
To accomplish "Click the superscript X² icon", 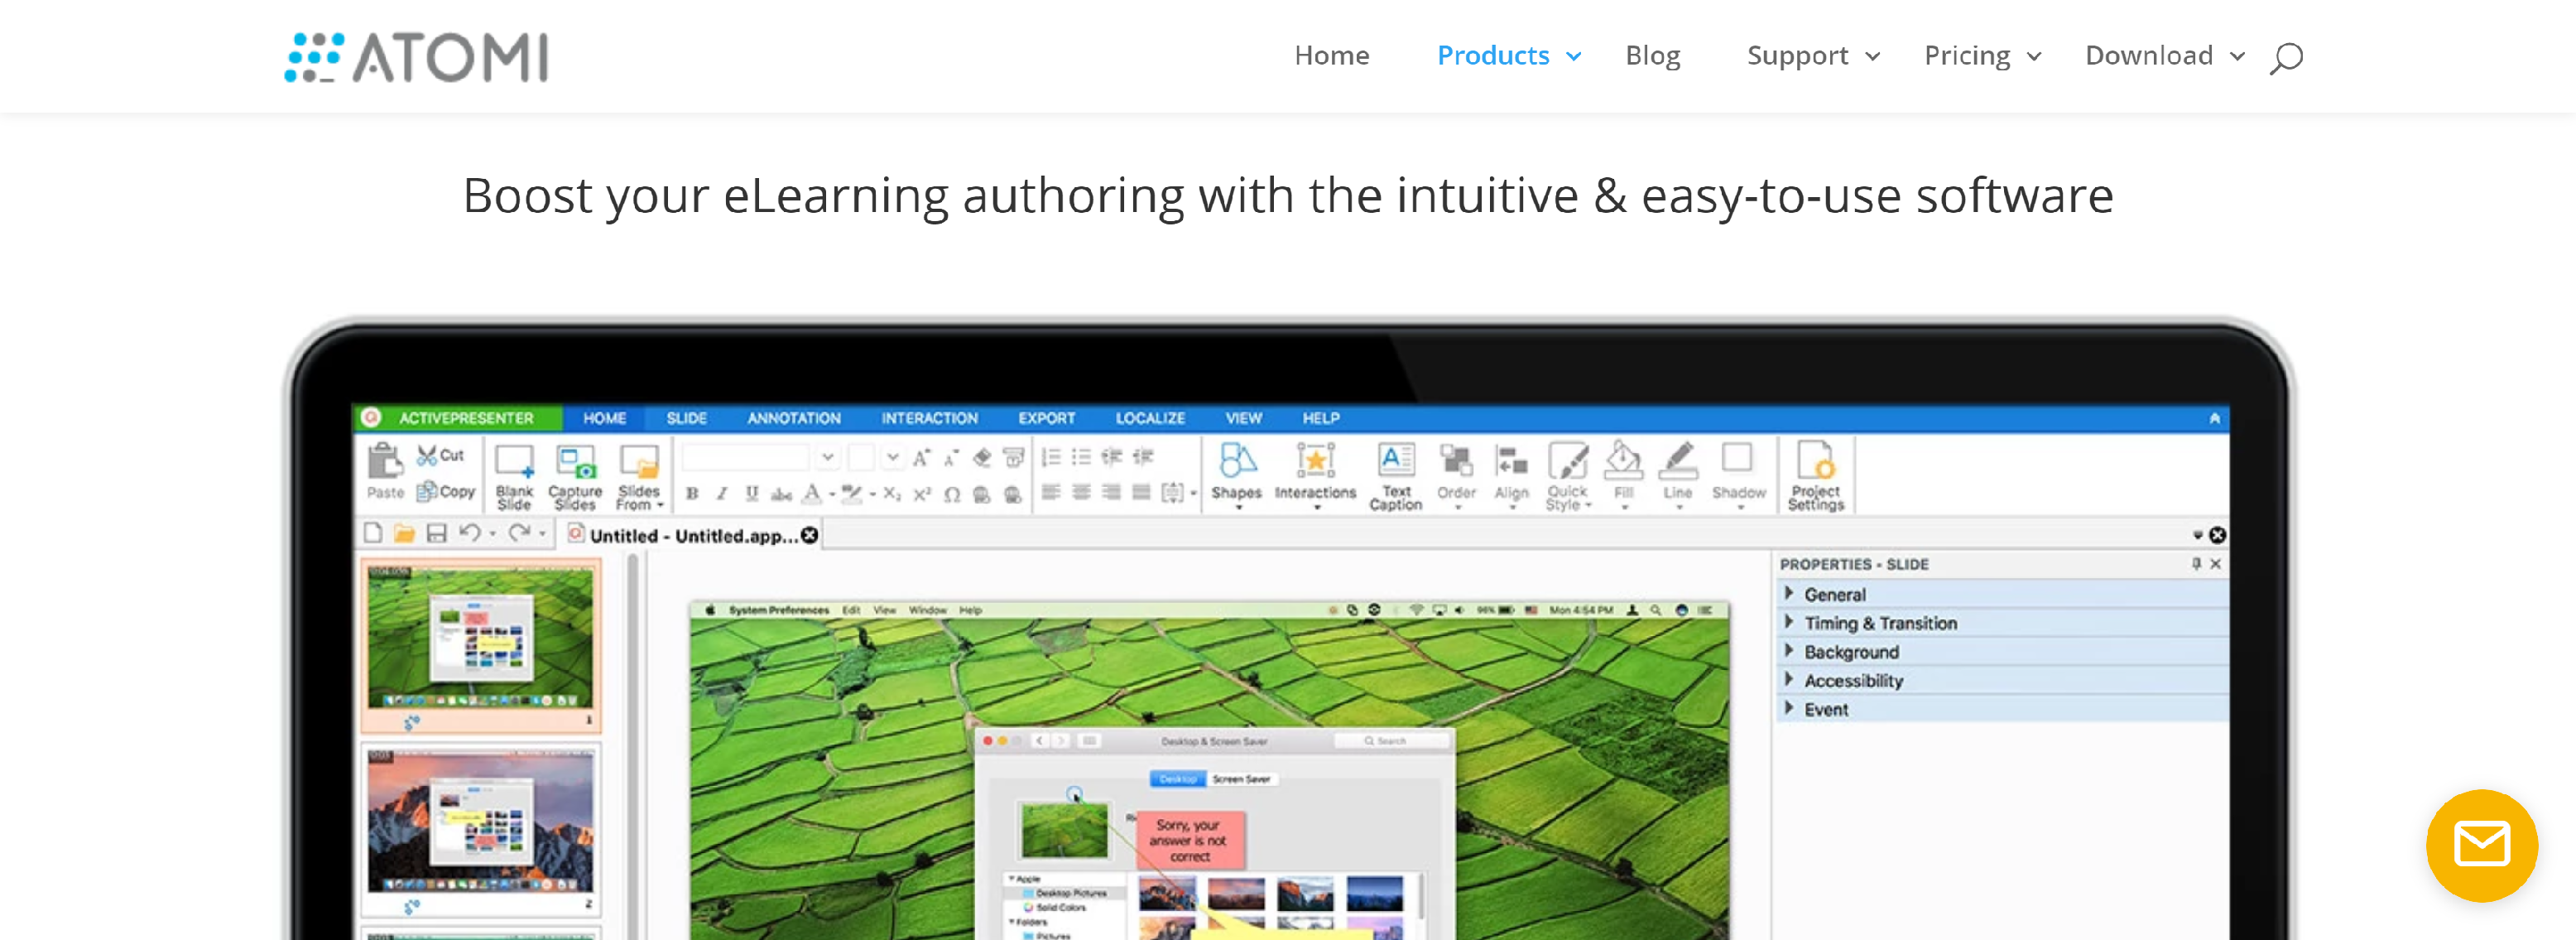I will click(x=922, y=493).
